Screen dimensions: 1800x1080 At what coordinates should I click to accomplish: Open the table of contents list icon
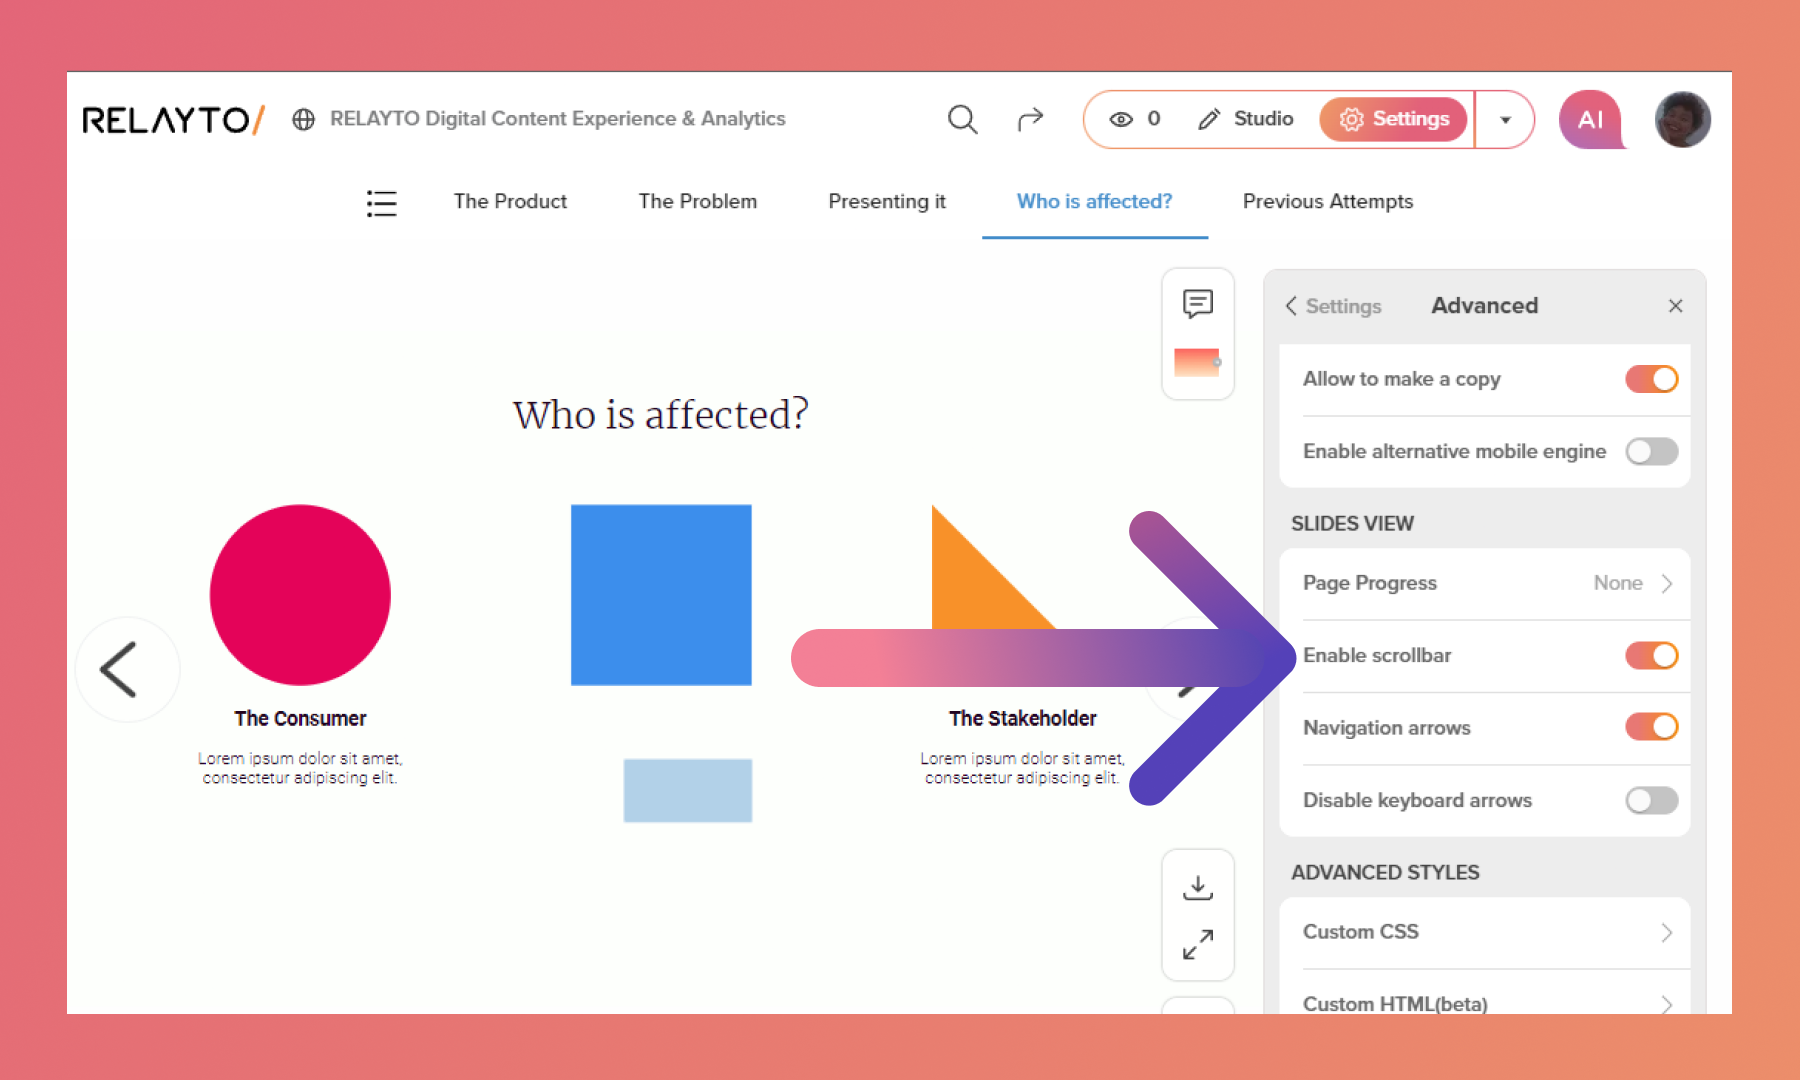click(381, 203)
